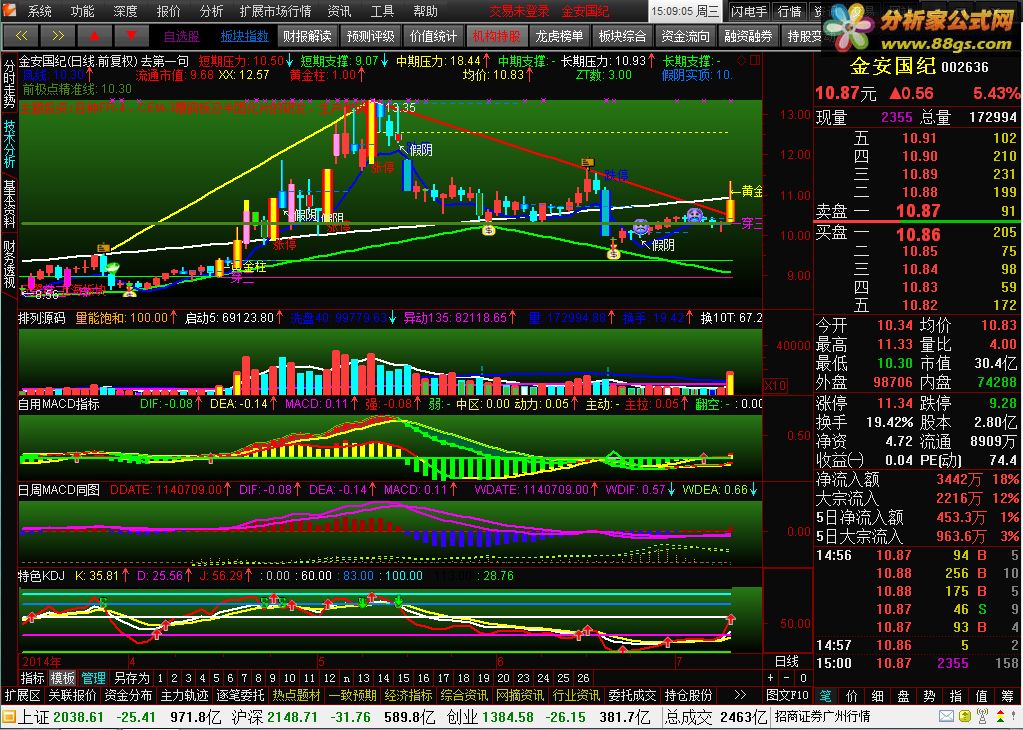Click the application logo in title bar
The width and height of the screenshot is (1023, 730).
pos(11,11)
